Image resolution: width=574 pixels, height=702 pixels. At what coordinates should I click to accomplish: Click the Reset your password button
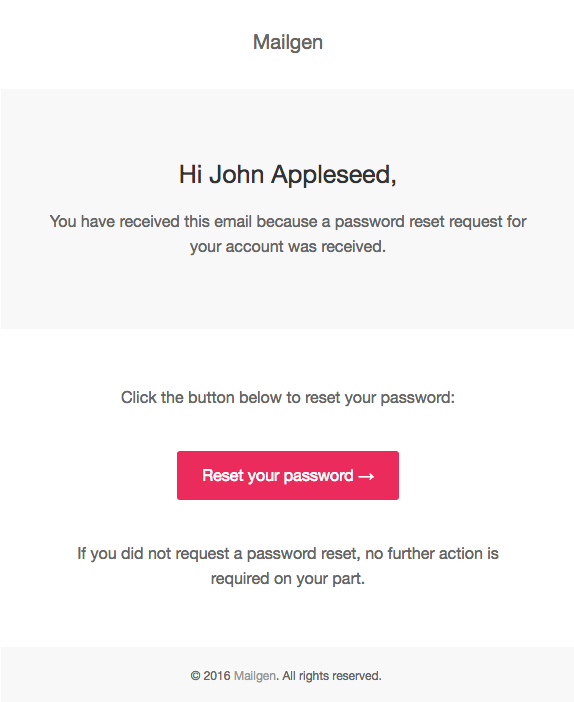tap(287, 475)
